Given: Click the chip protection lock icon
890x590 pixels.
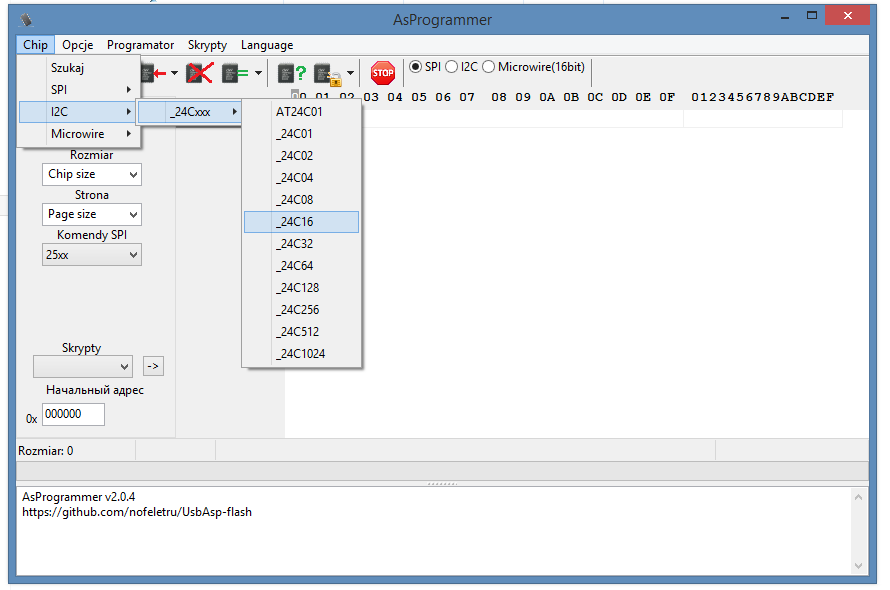Looking at the screenshot, I should tap(328, 74).
